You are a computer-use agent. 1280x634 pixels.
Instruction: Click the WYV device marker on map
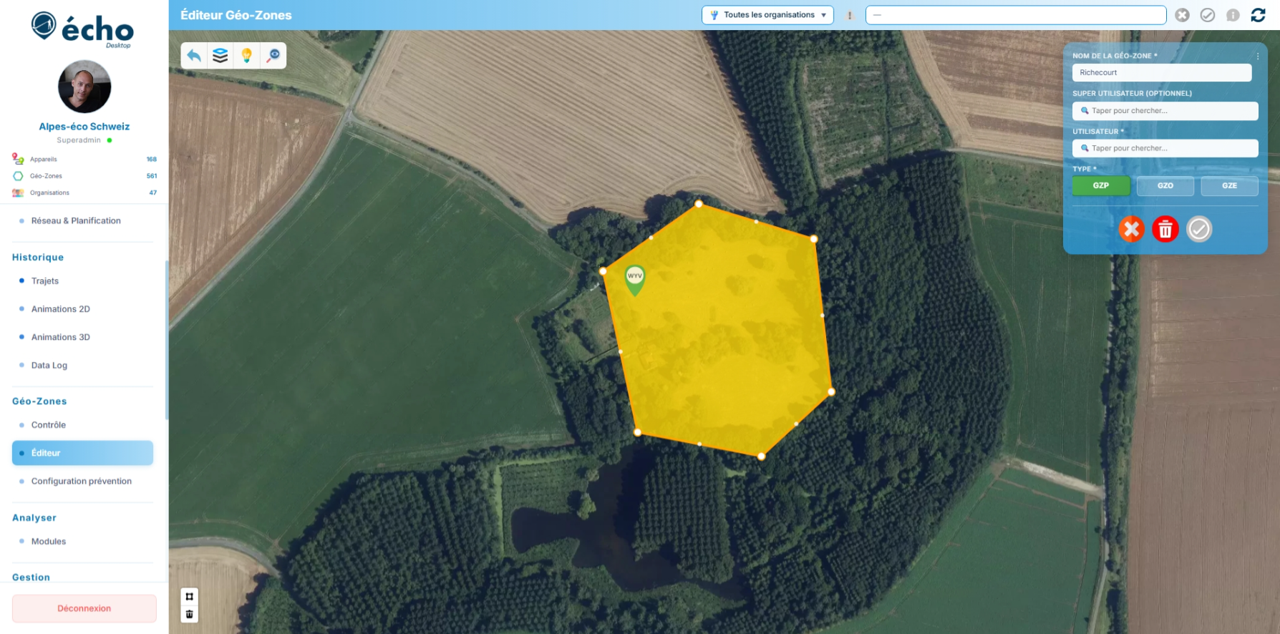[634, 279]
